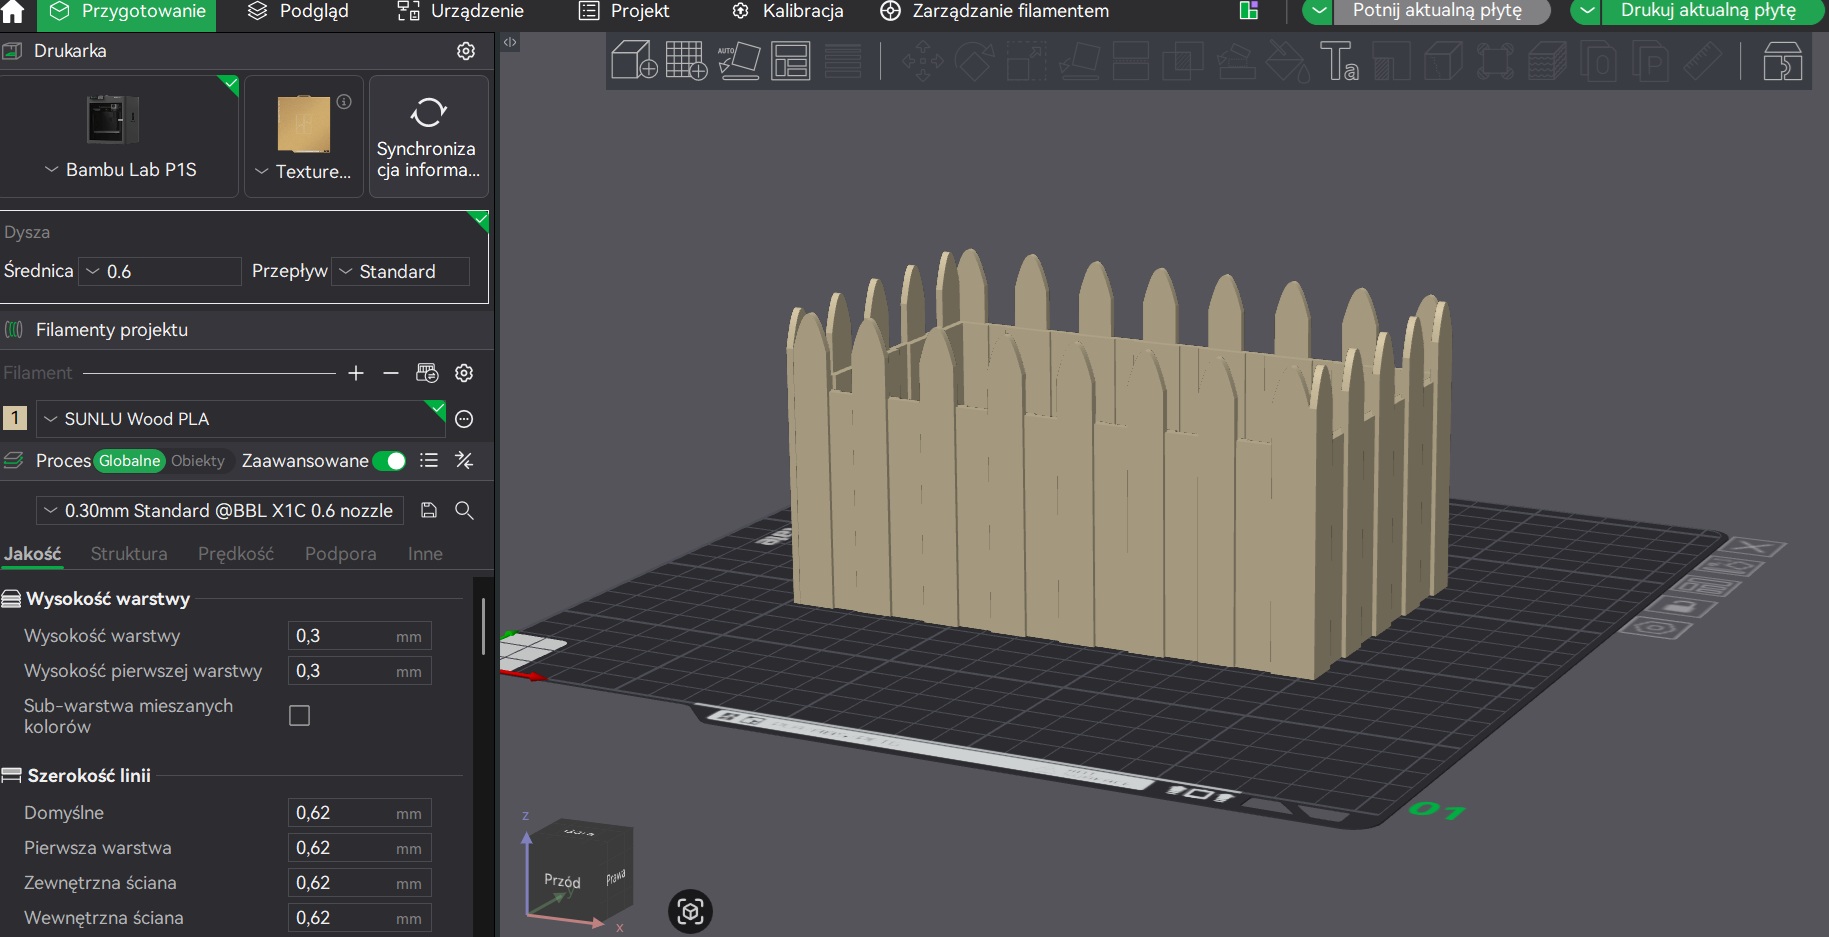Click the search settings magnifier icon

pos(464,510)
